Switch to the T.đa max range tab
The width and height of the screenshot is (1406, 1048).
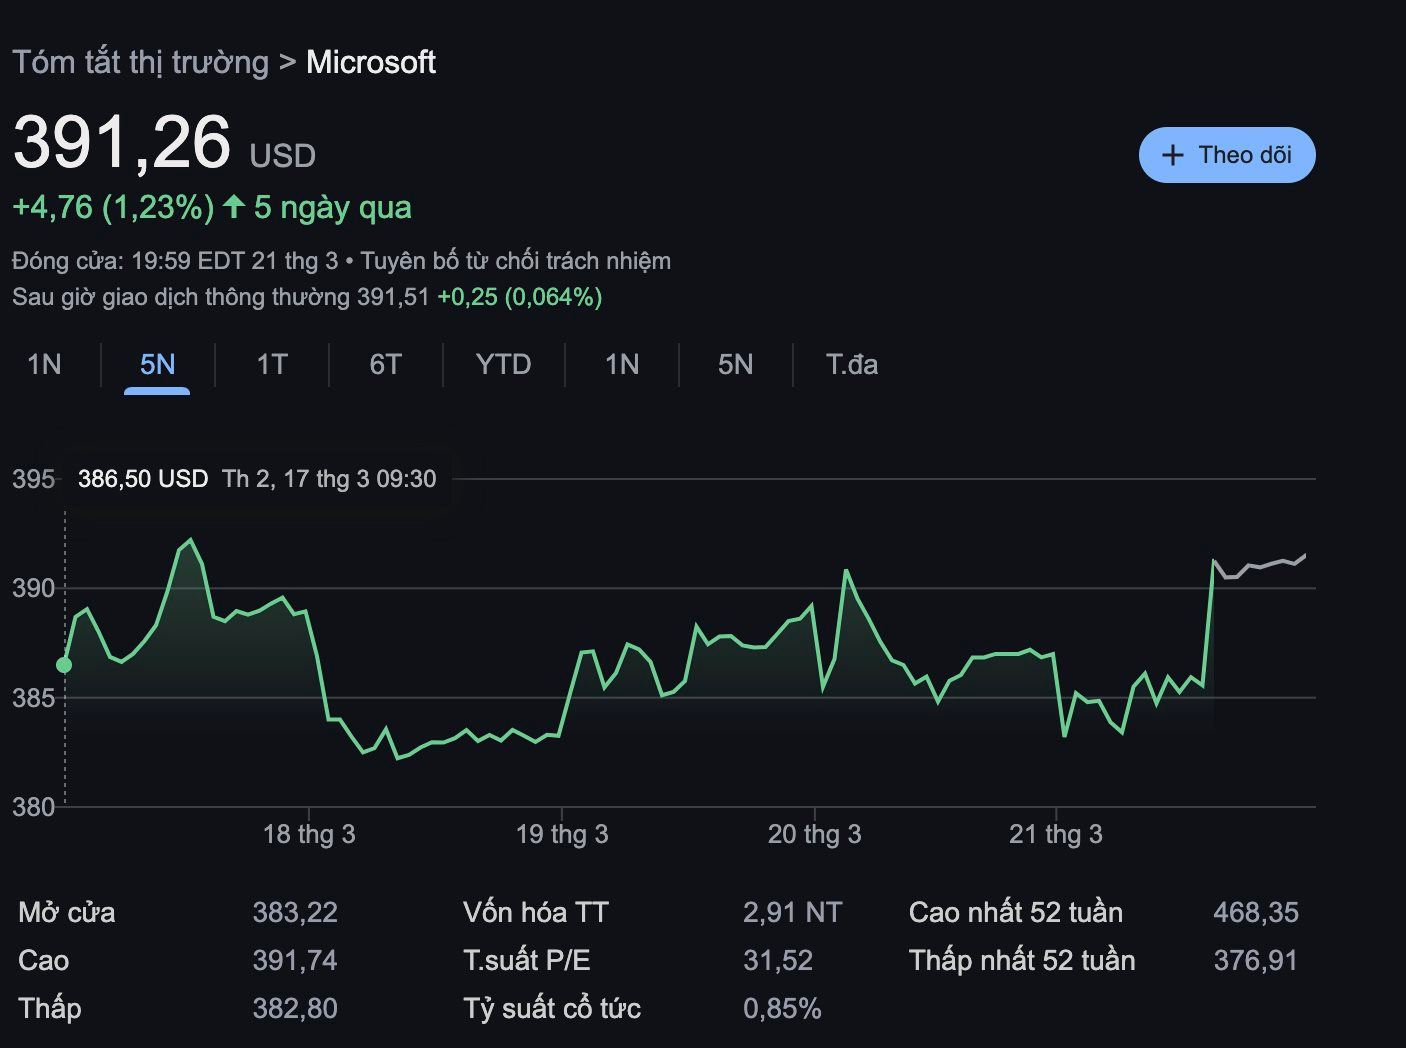[x=852, y=364]
